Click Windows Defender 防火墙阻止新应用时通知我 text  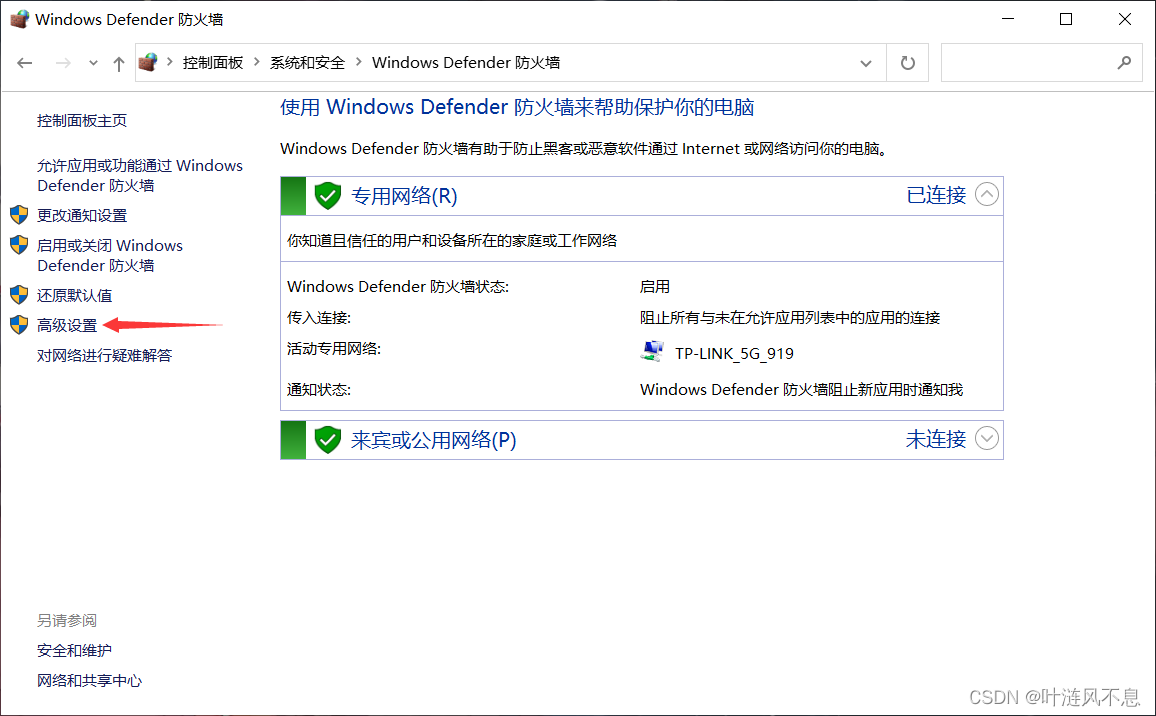[x=801, y=389]
